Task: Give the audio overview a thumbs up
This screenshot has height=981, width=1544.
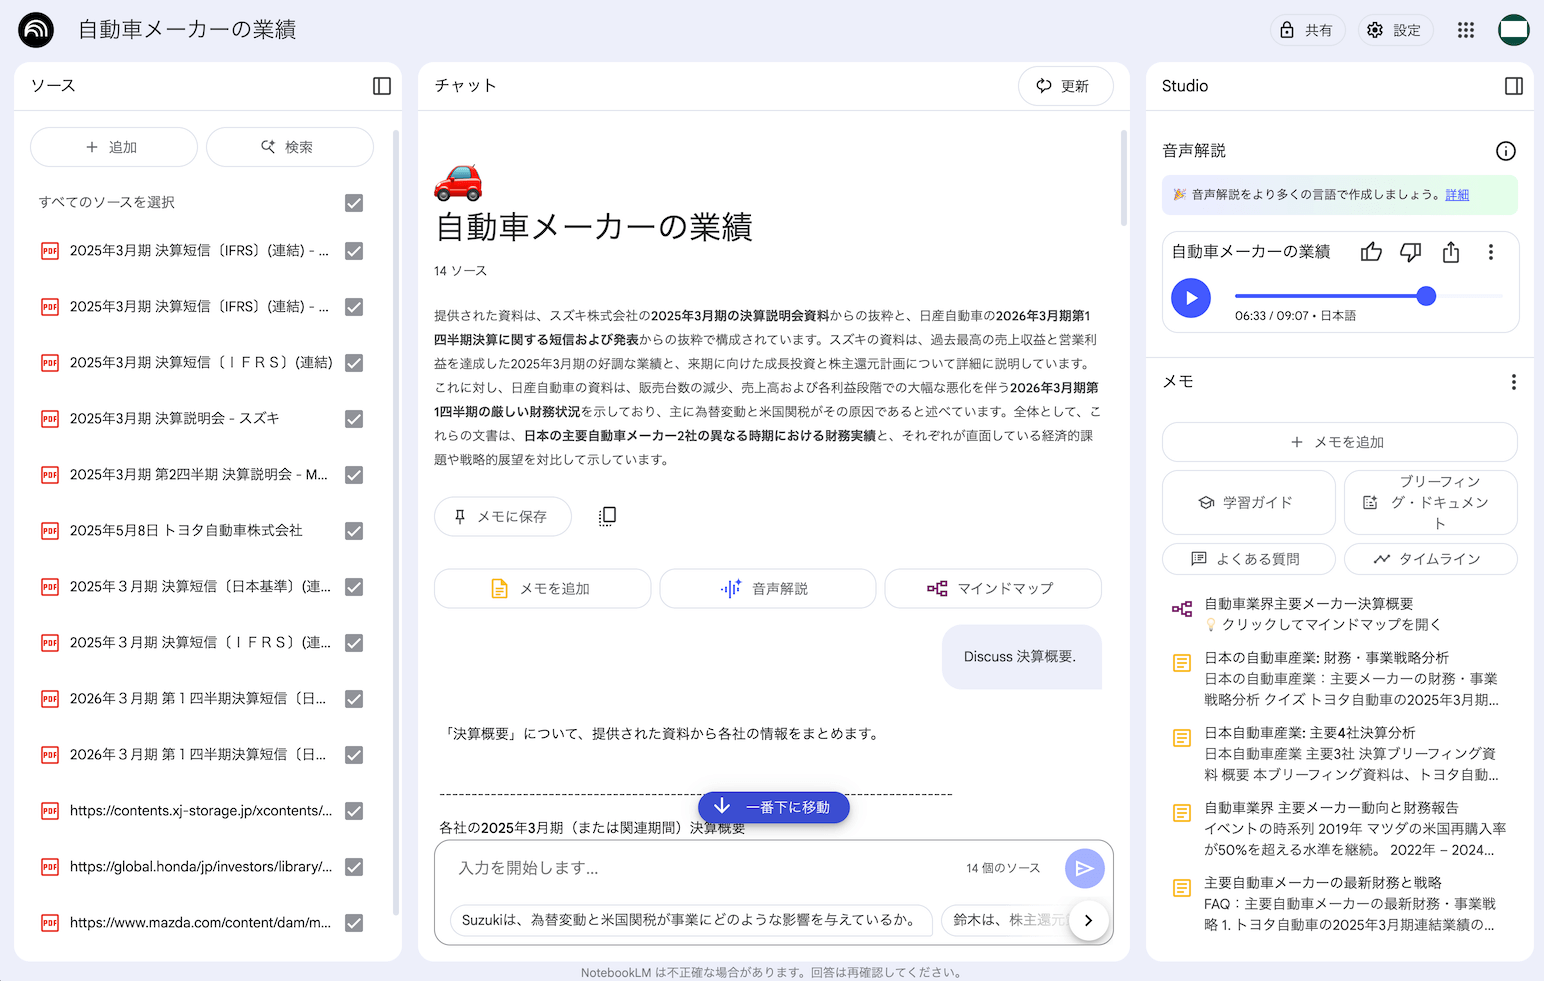Action: 1371,252
